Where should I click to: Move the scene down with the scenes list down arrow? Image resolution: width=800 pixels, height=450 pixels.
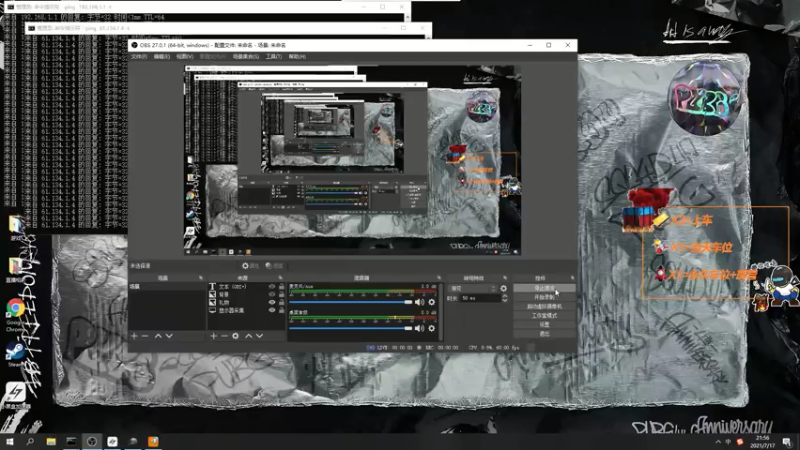coord(169,336)
